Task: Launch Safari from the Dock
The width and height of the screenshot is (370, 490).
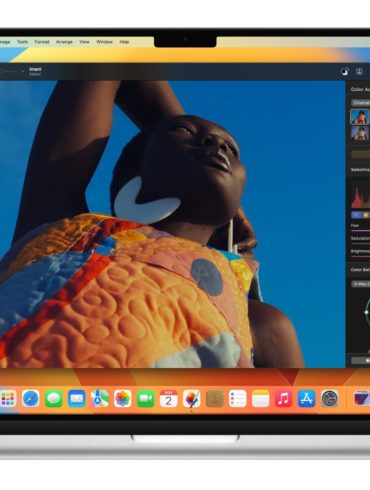Action: coord(31,399)
